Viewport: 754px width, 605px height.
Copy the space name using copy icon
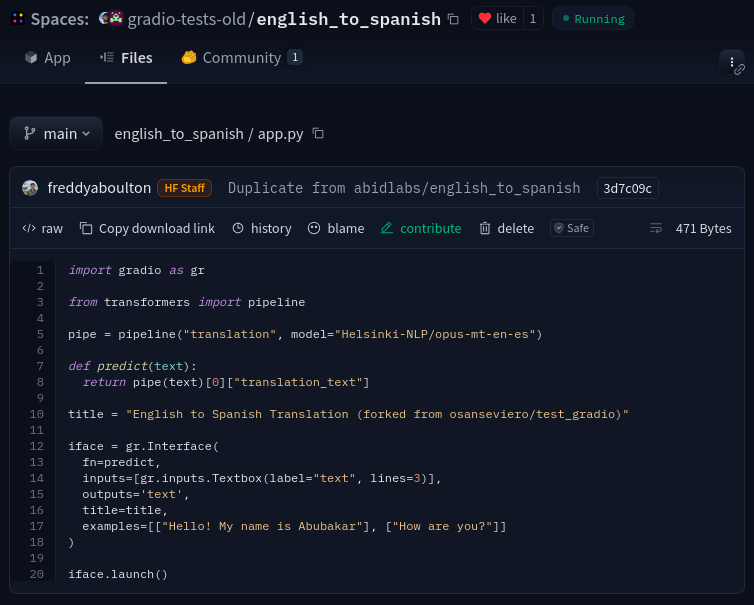tap(453, 19)
